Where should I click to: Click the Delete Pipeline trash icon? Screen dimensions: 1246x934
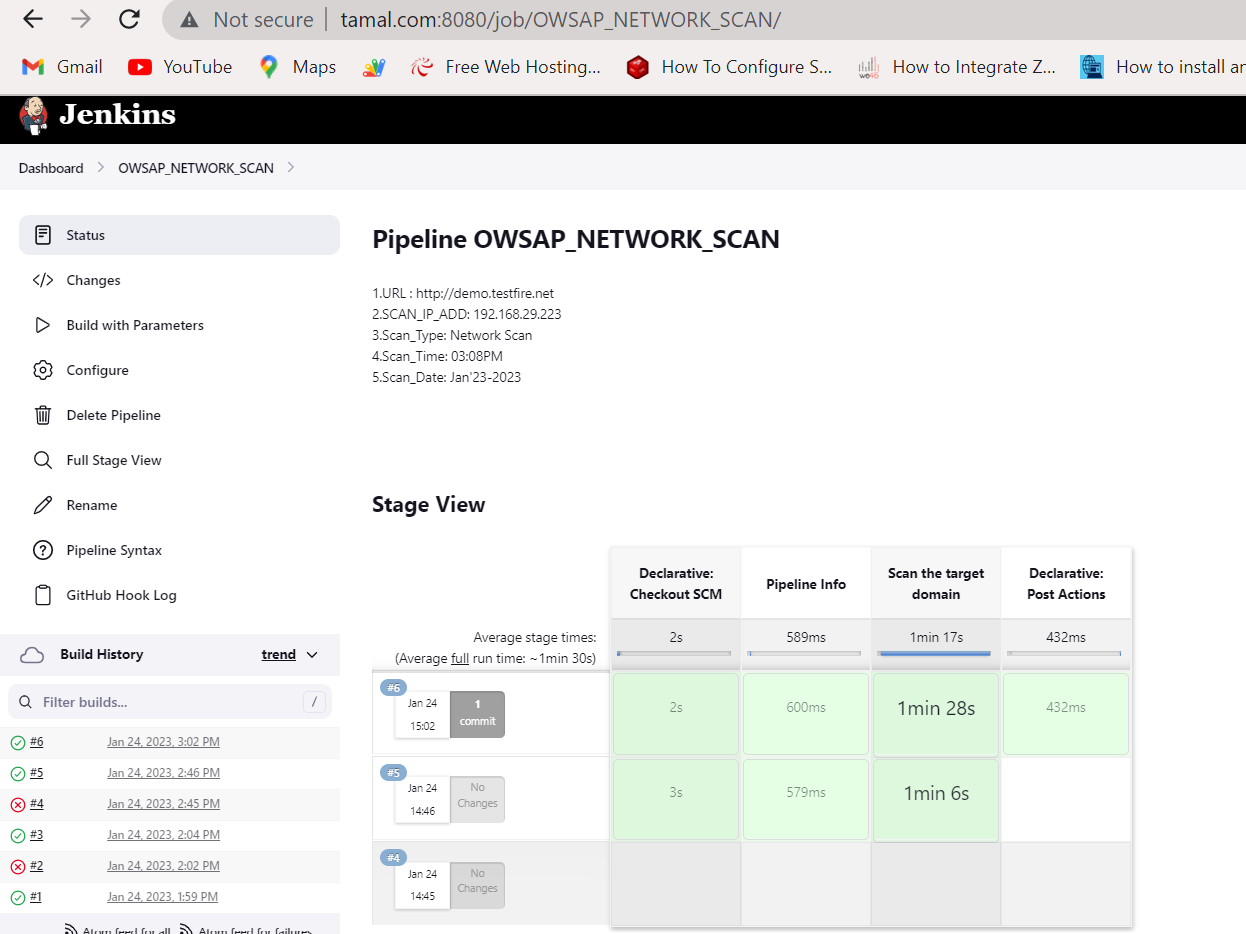pyautogui.click(x=42, y=415)
